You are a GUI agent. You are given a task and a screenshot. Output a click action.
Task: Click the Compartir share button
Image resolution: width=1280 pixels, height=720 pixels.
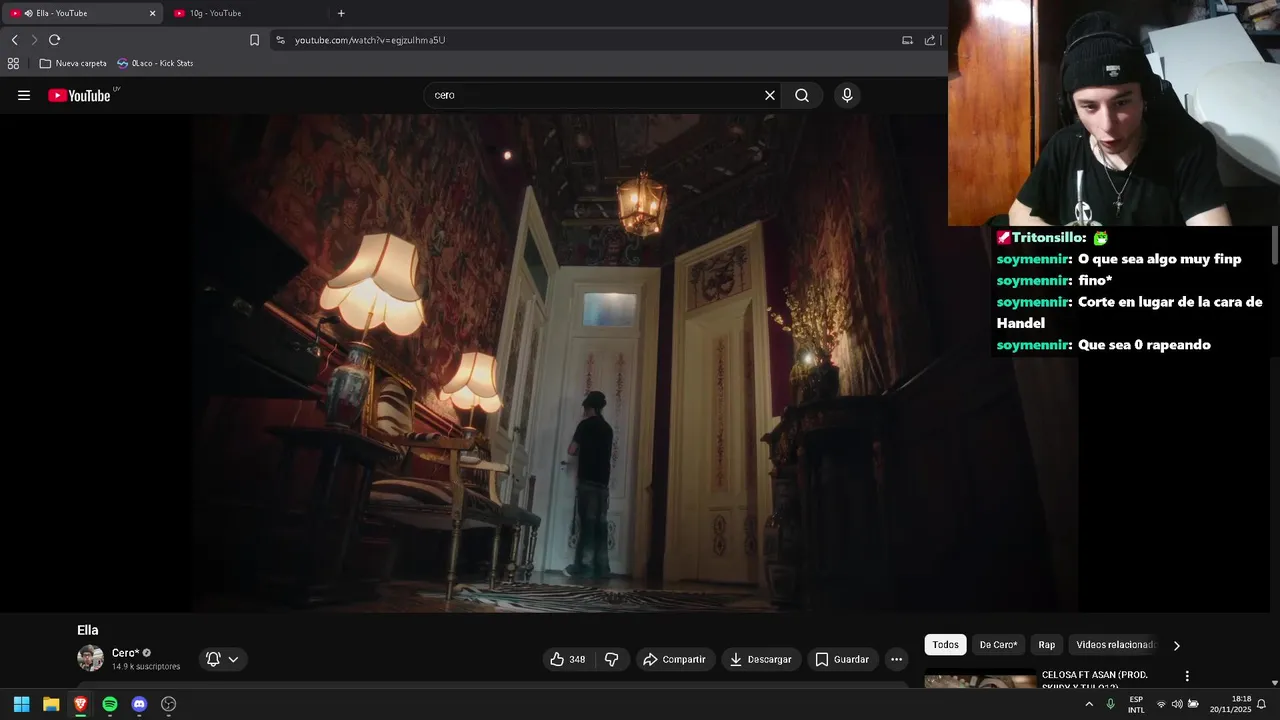pyautogui.click(x=675, y=659)
